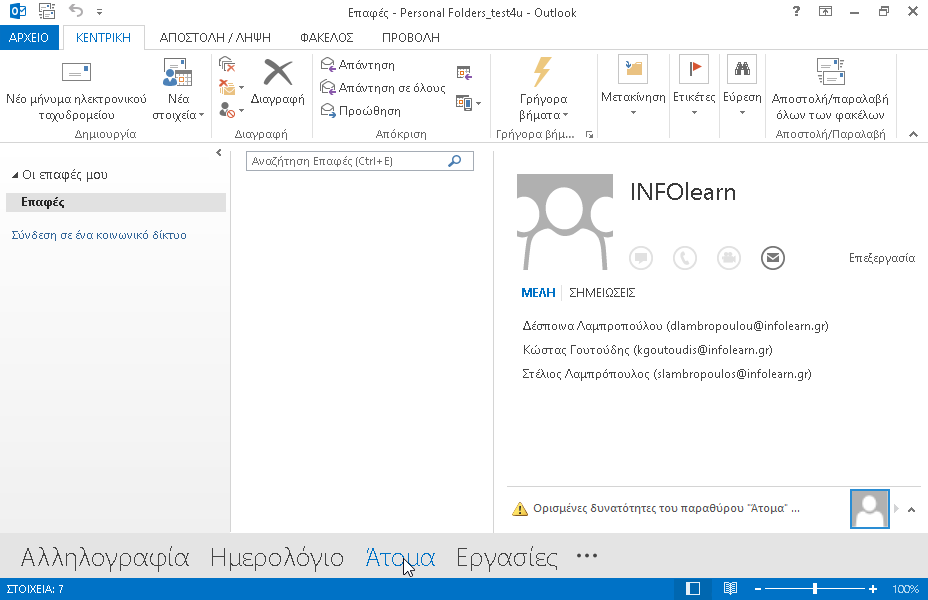Switch to the ΠΡΟΒΟΛΗ tab
Screen dimensions: 928x600
point(411,37)
